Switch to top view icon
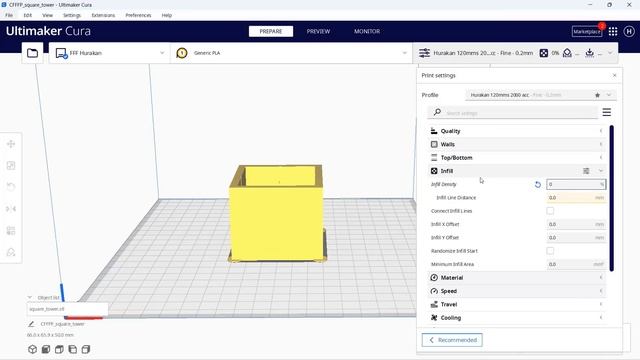This screenshot has height=360, width=640. 59,349
